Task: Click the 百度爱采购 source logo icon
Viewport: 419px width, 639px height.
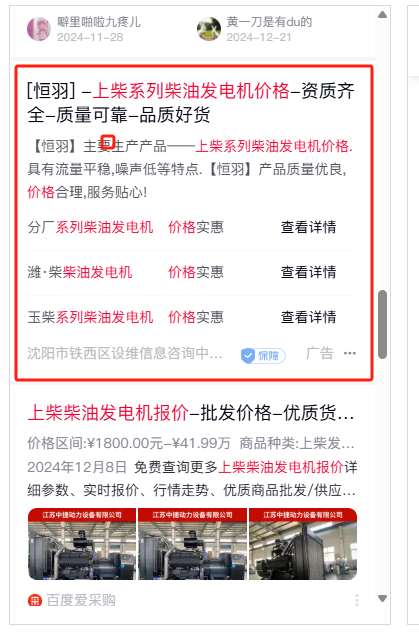Action: pyautogui.click(x=35, y=600)
